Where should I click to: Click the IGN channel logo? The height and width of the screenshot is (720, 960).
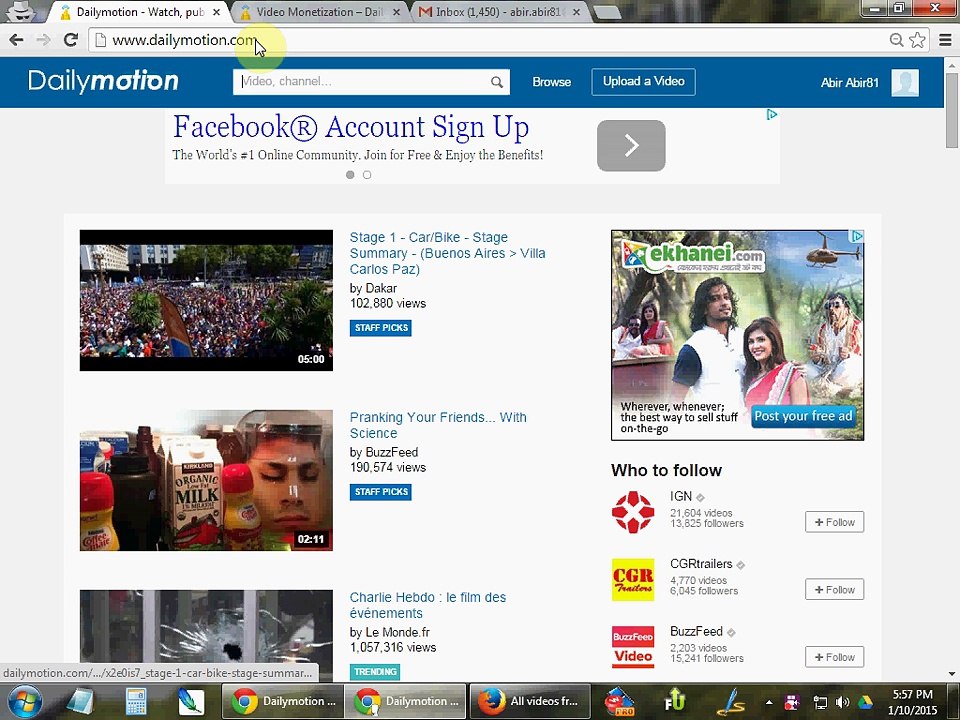tap(633, 512)
